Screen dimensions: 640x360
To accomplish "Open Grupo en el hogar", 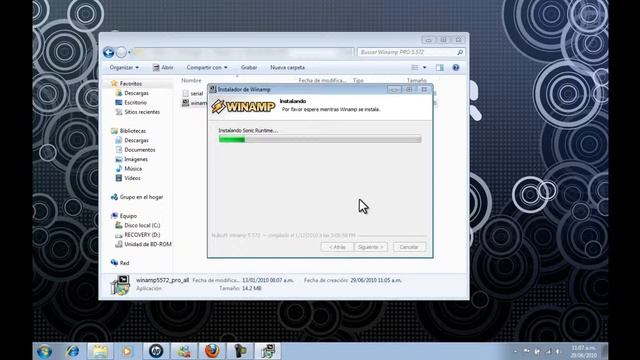I will click(141, 197).
